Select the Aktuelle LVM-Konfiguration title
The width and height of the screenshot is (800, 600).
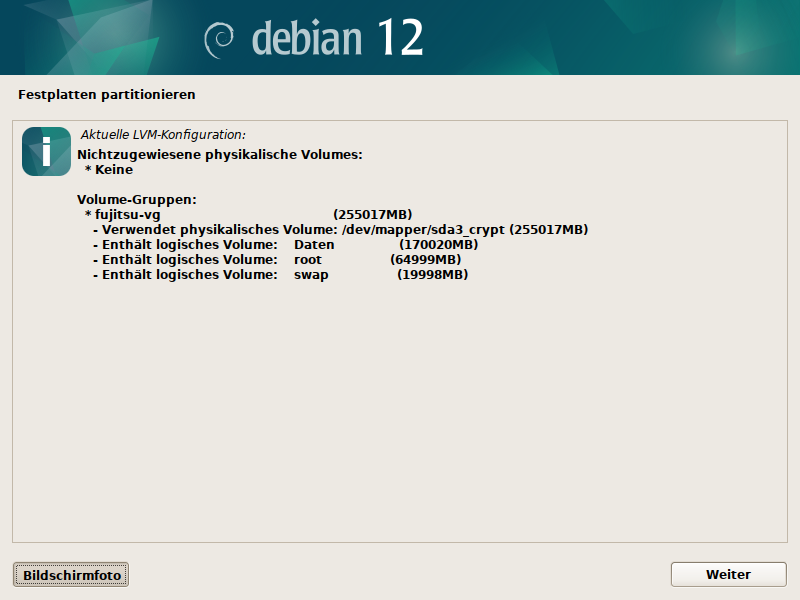(163, 134)
